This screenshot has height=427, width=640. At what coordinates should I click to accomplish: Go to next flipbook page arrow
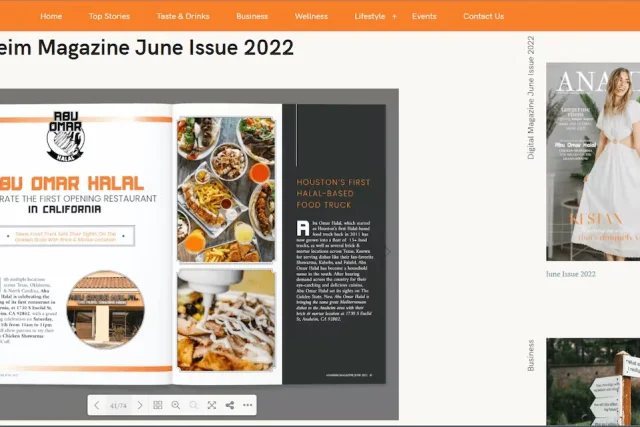coord(140,405)
